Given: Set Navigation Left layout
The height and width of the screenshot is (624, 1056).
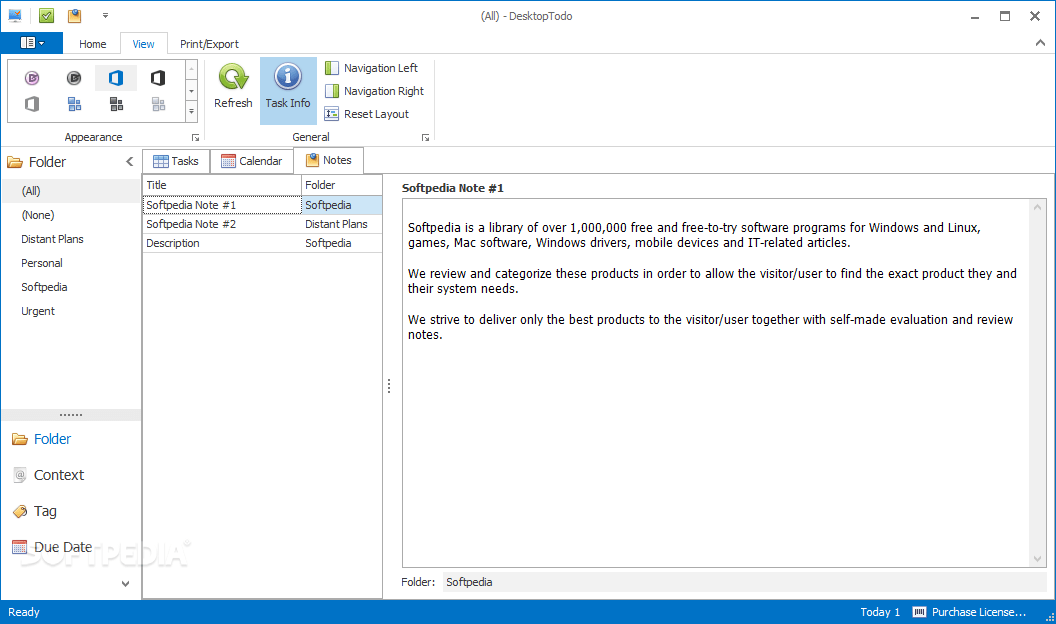Looking at the screenshot, I should point(371,68).
